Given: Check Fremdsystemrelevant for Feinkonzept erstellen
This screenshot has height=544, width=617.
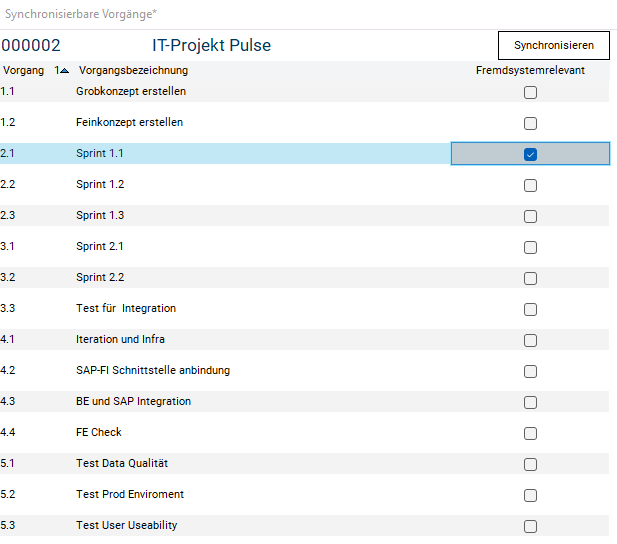Looking at the screenshot, I should click(530, 123).
